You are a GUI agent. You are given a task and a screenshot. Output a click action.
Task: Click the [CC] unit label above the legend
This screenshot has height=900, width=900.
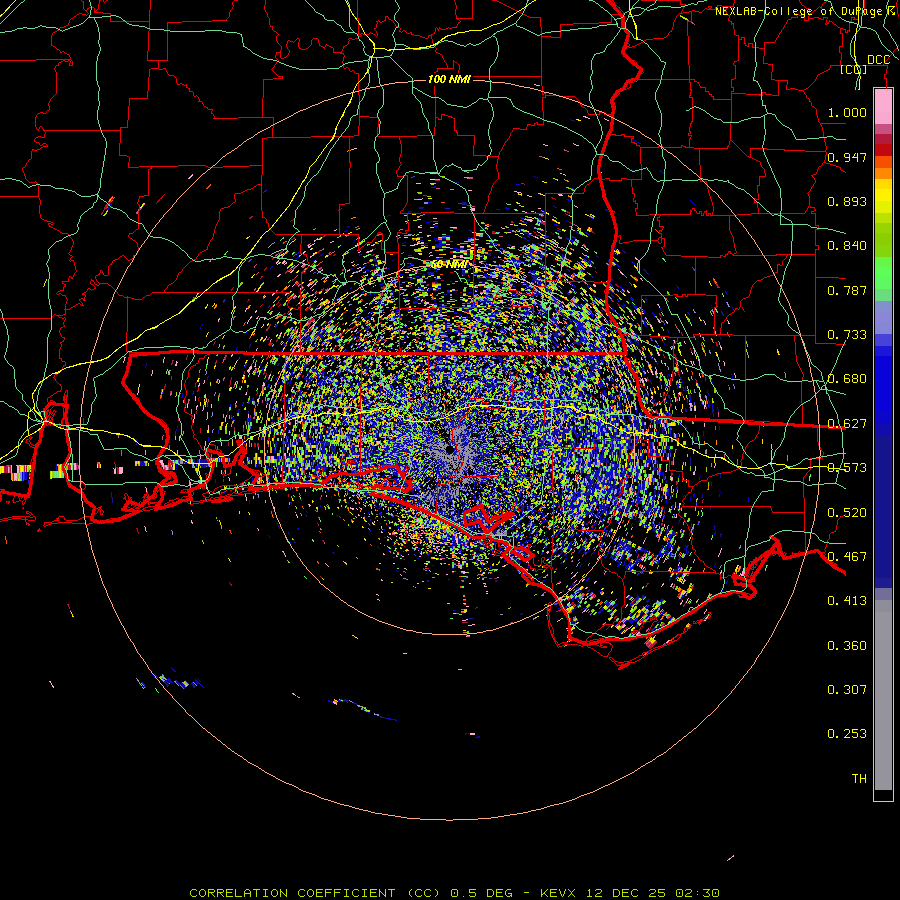854,70
